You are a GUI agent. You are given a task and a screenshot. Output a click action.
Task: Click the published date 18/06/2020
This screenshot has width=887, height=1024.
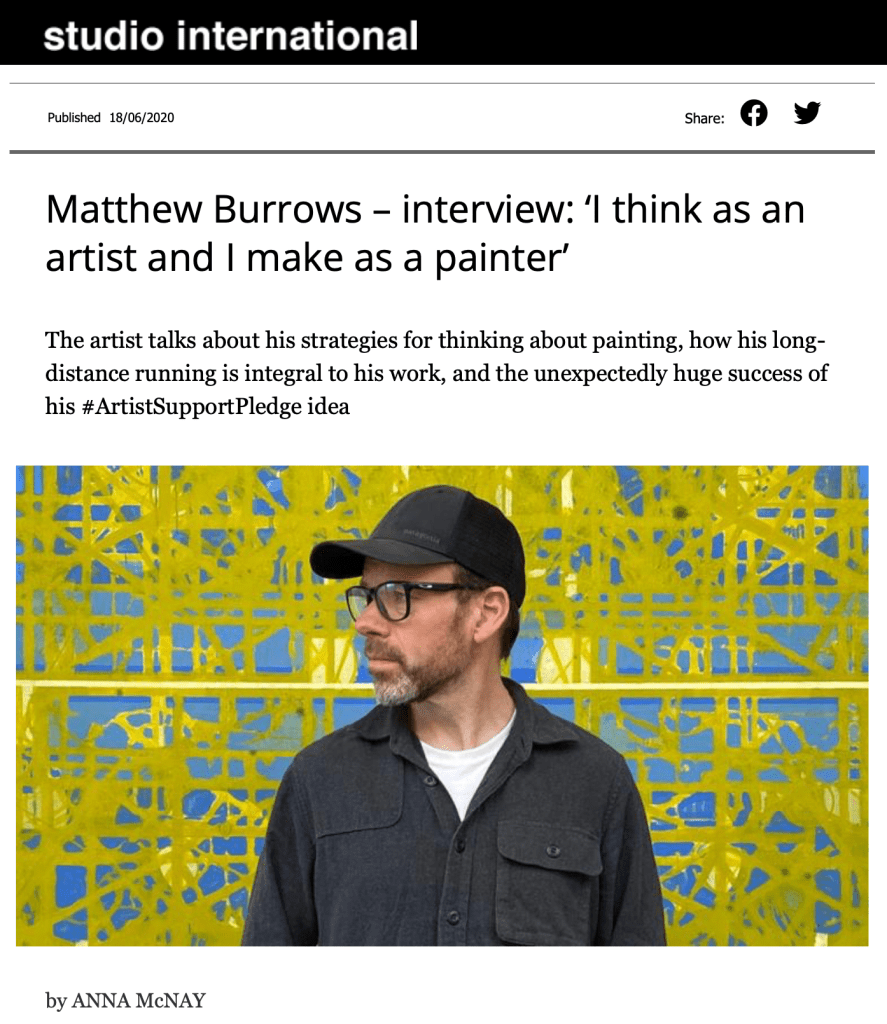tap(142, 118)
